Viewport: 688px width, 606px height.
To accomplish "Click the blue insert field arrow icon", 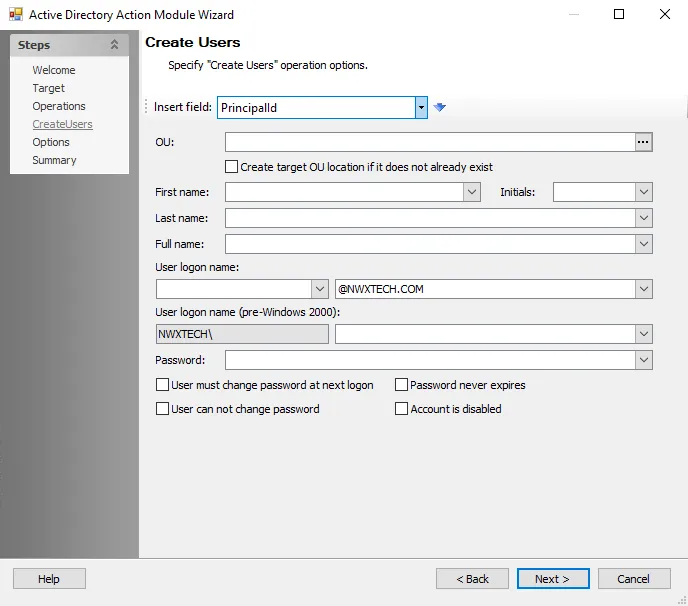I will pos(440,107).
